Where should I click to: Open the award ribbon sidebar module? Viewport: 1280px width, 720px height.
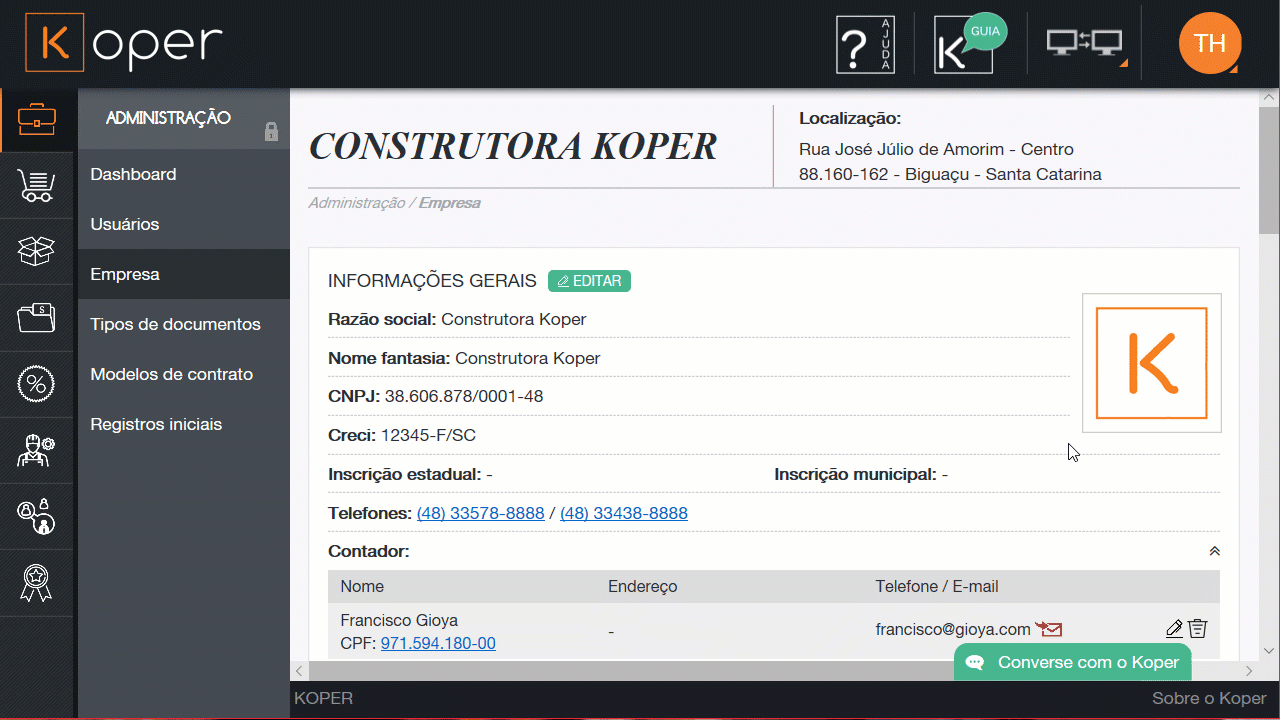pos(37,582)
